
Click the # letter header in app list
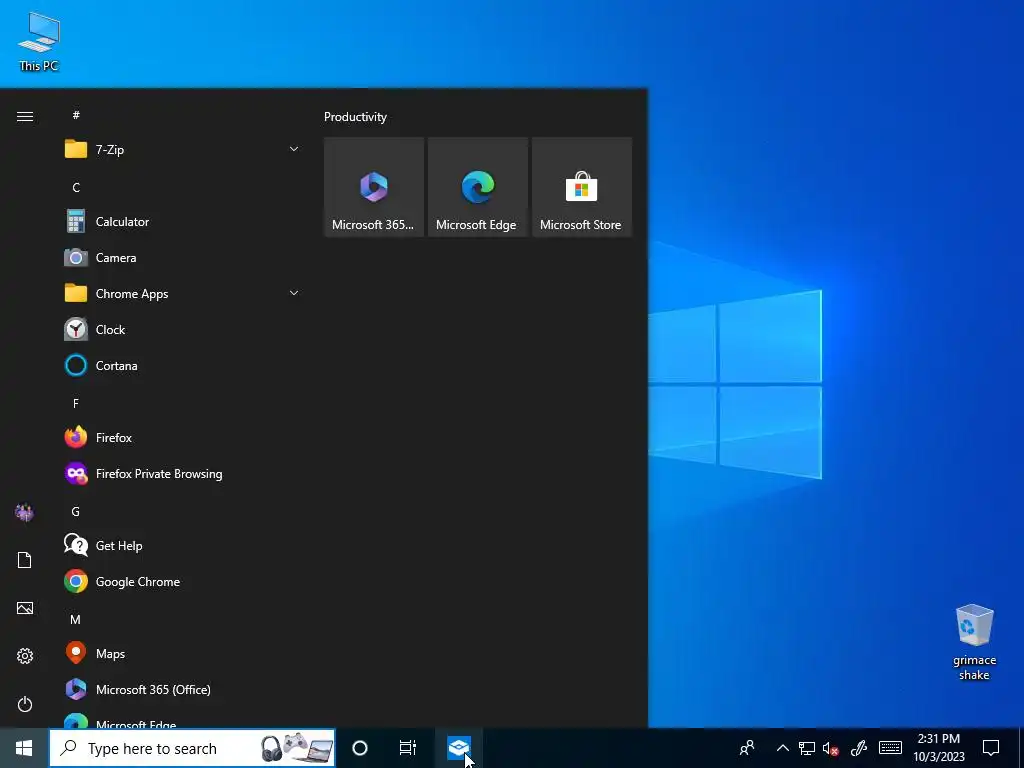pos(76,115)
